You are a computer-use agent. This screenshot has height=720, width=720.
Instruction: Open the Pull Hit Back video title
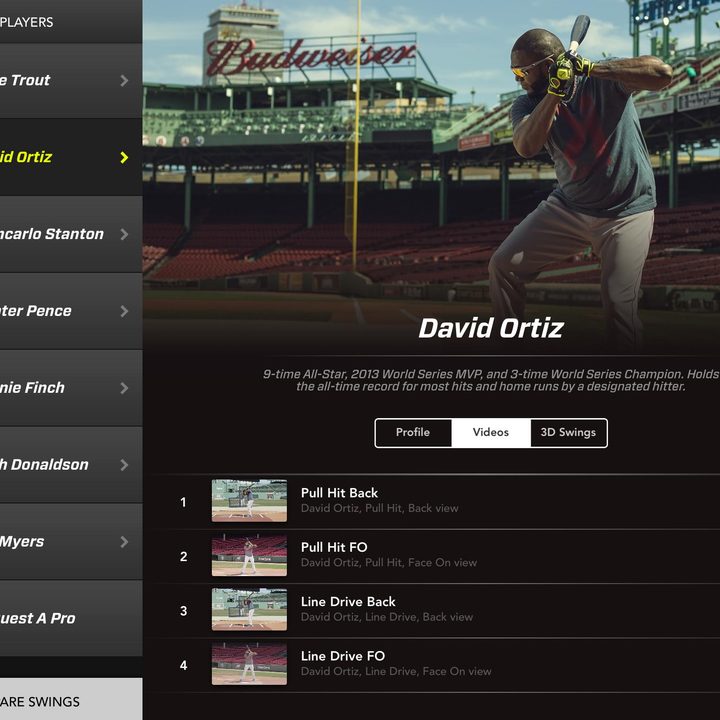339,493
